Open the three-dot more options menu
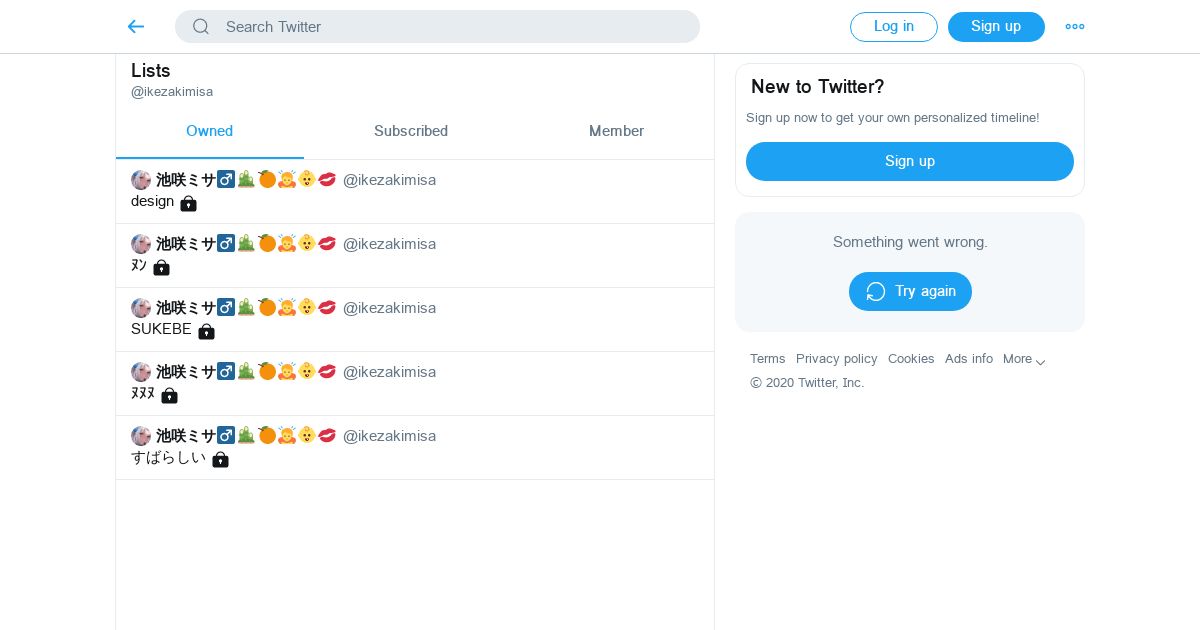Screen dimensions: 1200x630 tap(1075, 27)
